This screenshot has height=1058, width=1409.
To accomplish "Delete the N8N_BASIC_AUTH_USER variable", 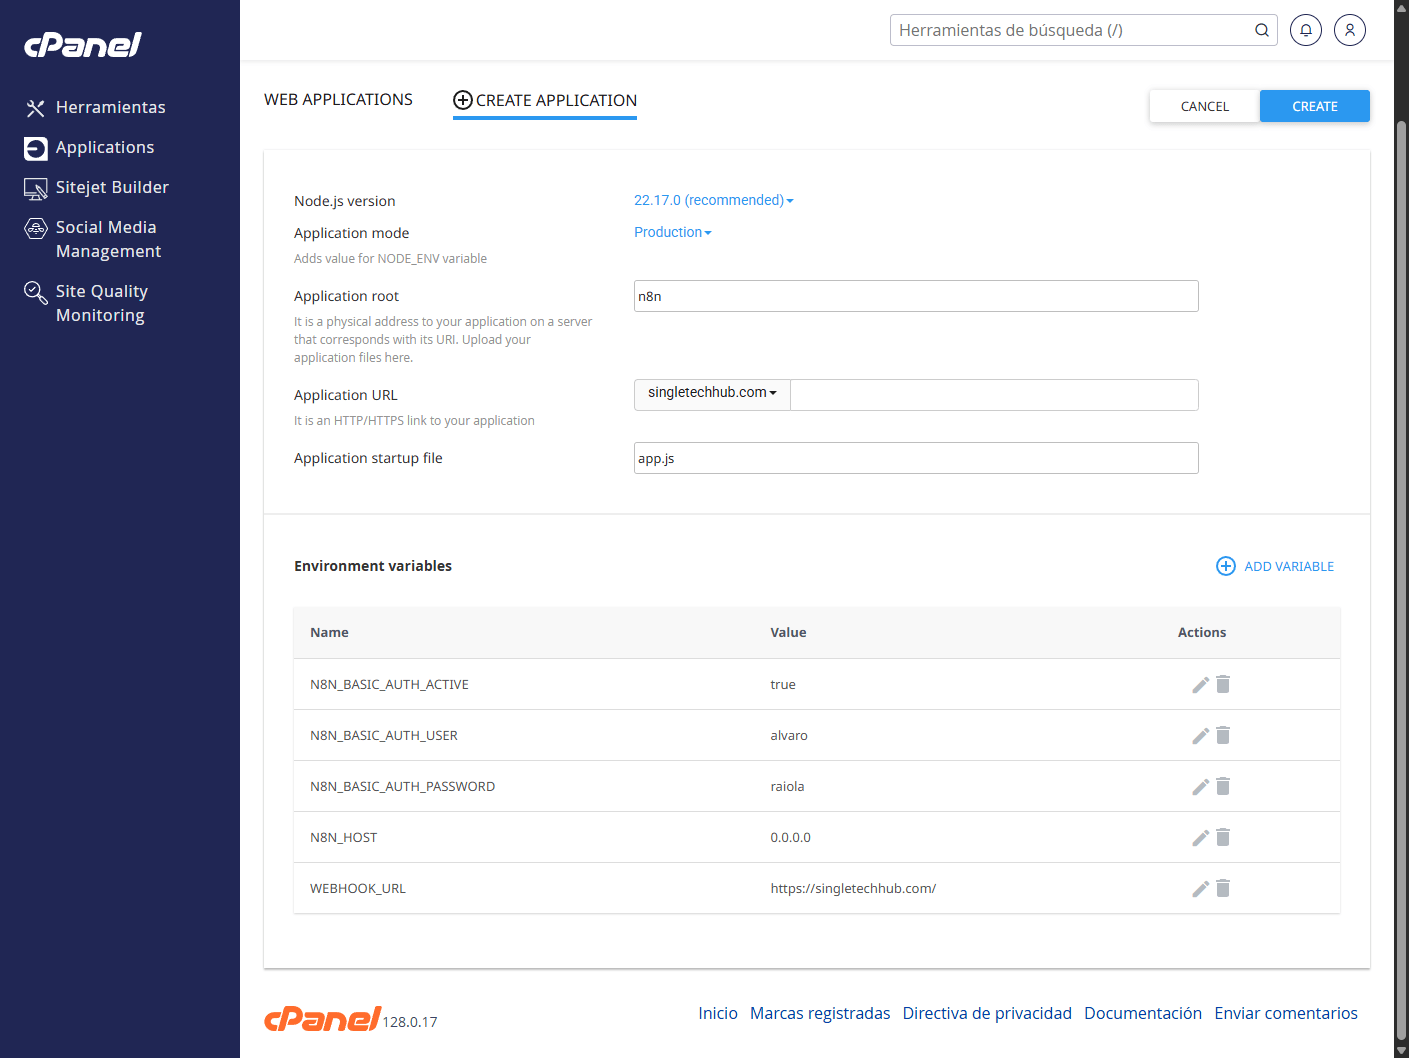I will click(1223, 735).
